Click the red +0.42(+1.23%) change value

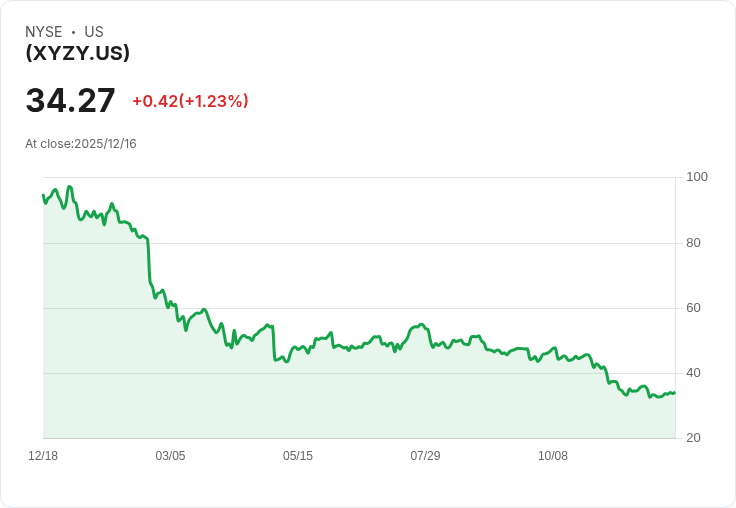click(x=190, y=101)
